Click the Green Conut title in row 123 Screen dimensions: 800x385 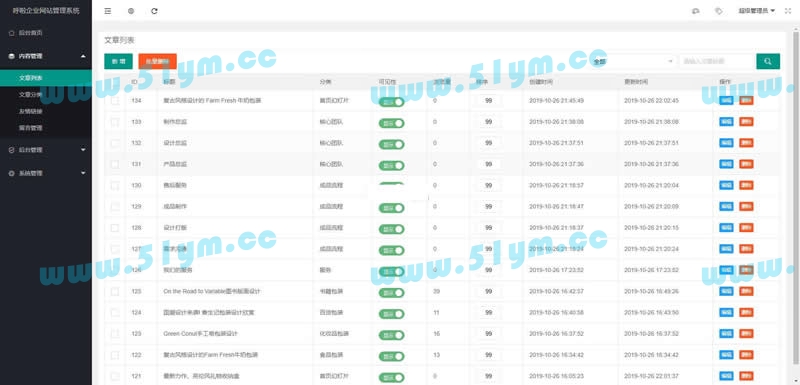point(201,333)
